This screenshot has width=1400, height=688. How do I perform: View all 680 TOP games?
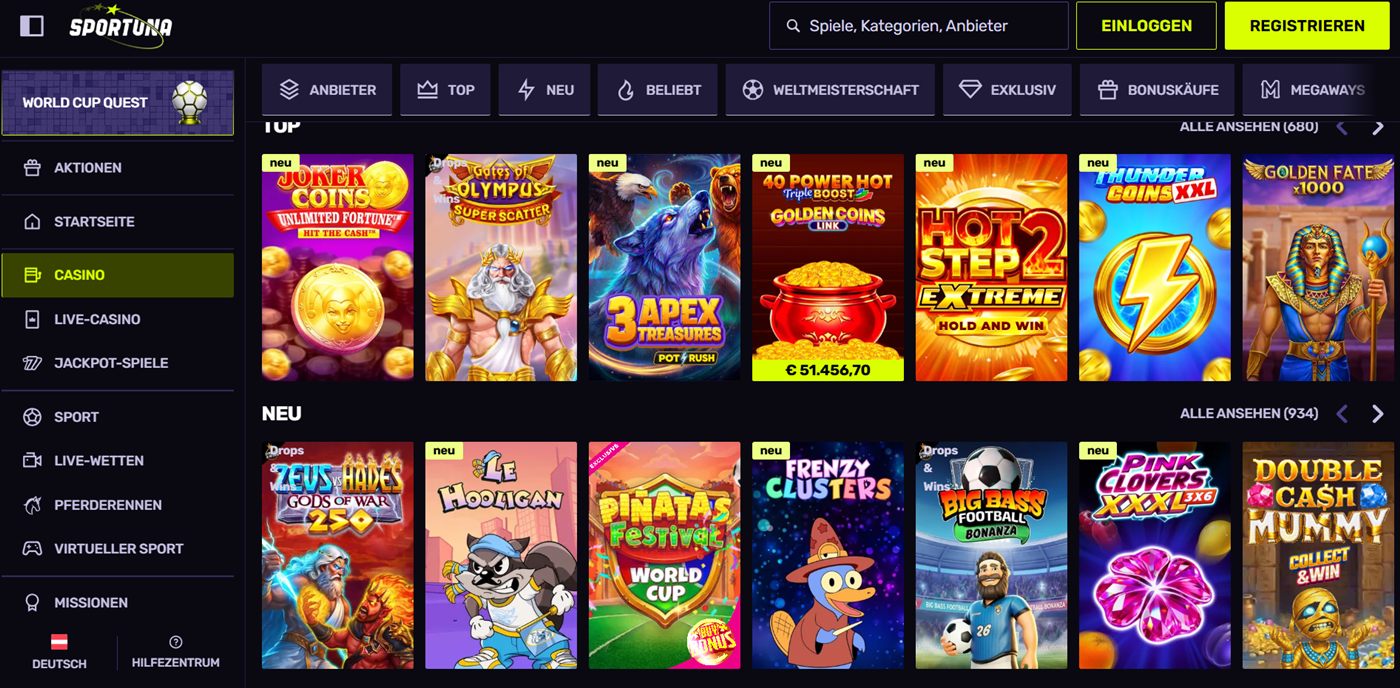click(x=1248, y=127)
